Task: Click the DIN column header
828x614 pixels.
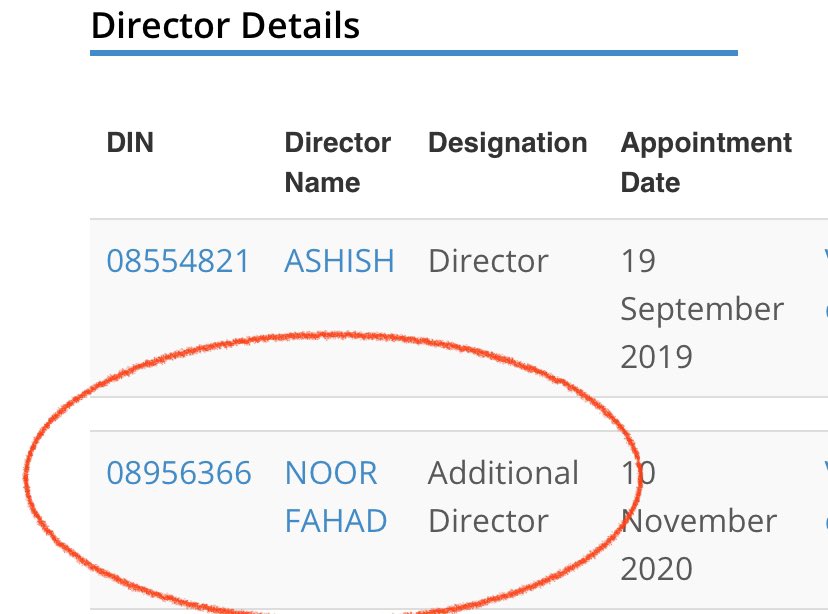Action: [130, 143]
